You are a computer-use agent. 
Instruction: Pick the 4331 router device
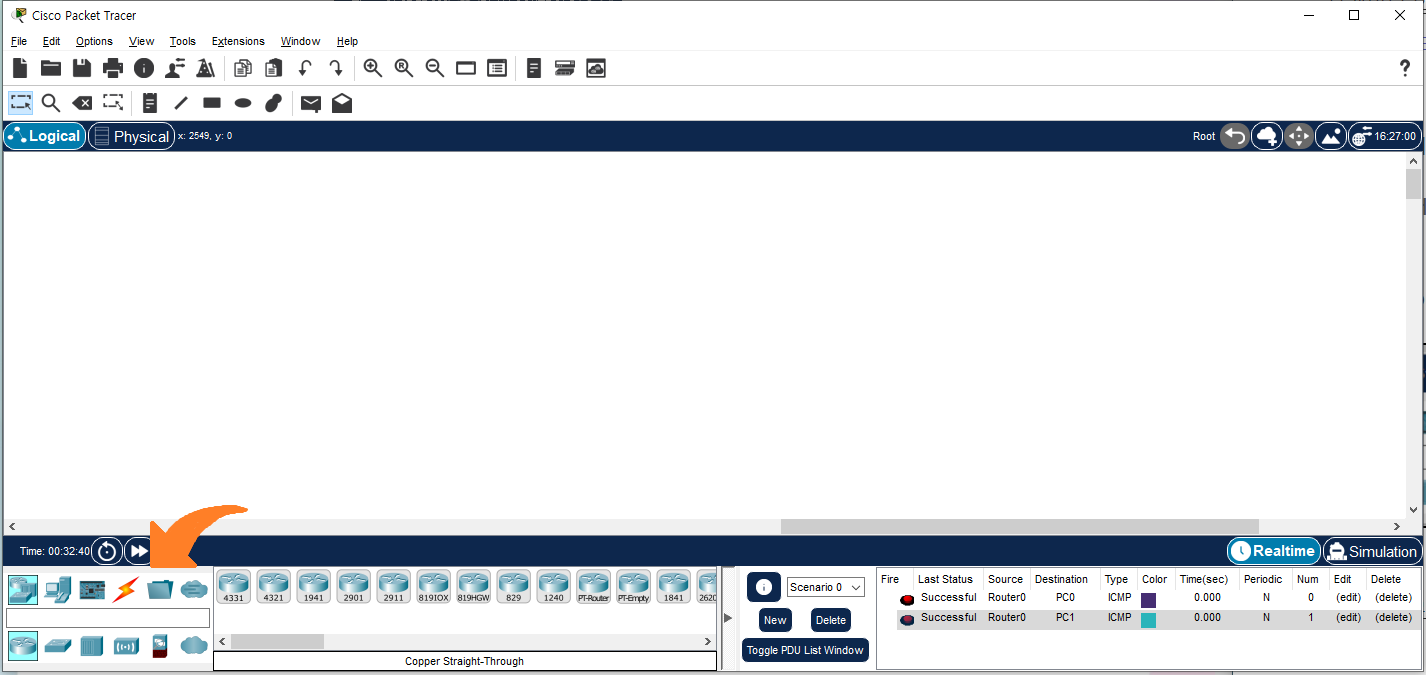[234, 586]
